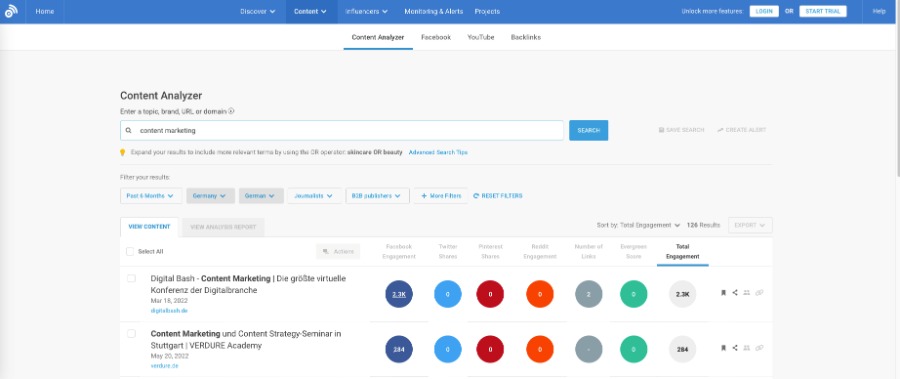
Task: Click Facebook engagement bubble 2.3K
Action: click(399, 294)
